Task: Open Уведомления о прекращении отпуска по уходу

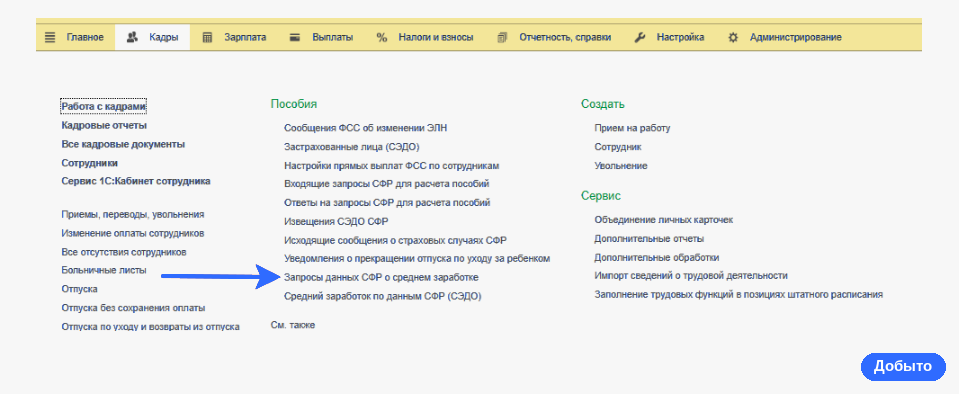Action: coord(417,259)
